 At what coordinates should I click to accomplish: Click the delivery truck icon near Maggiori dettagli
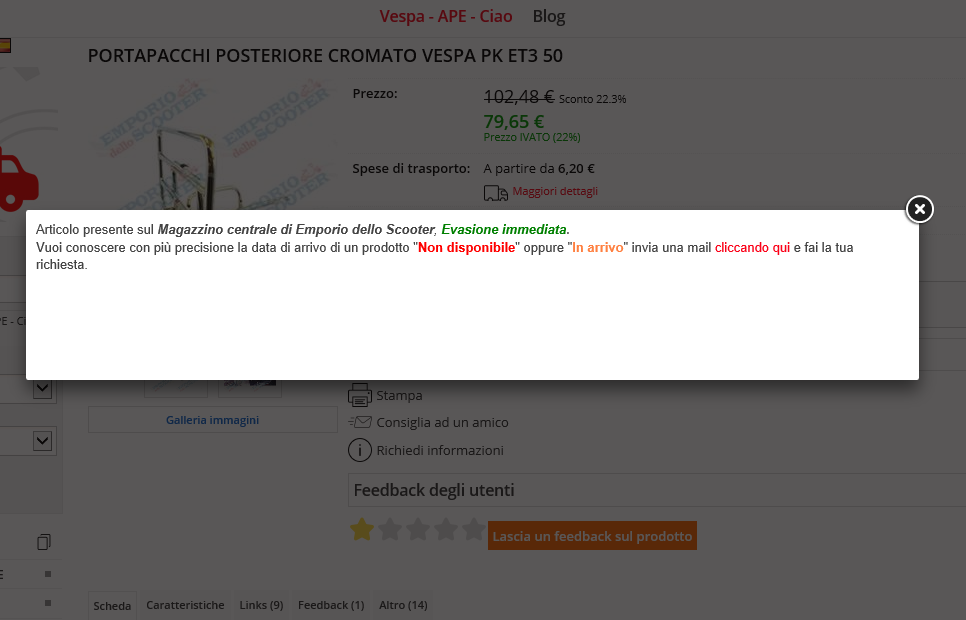pyautogui.click(x=495, y=193)
